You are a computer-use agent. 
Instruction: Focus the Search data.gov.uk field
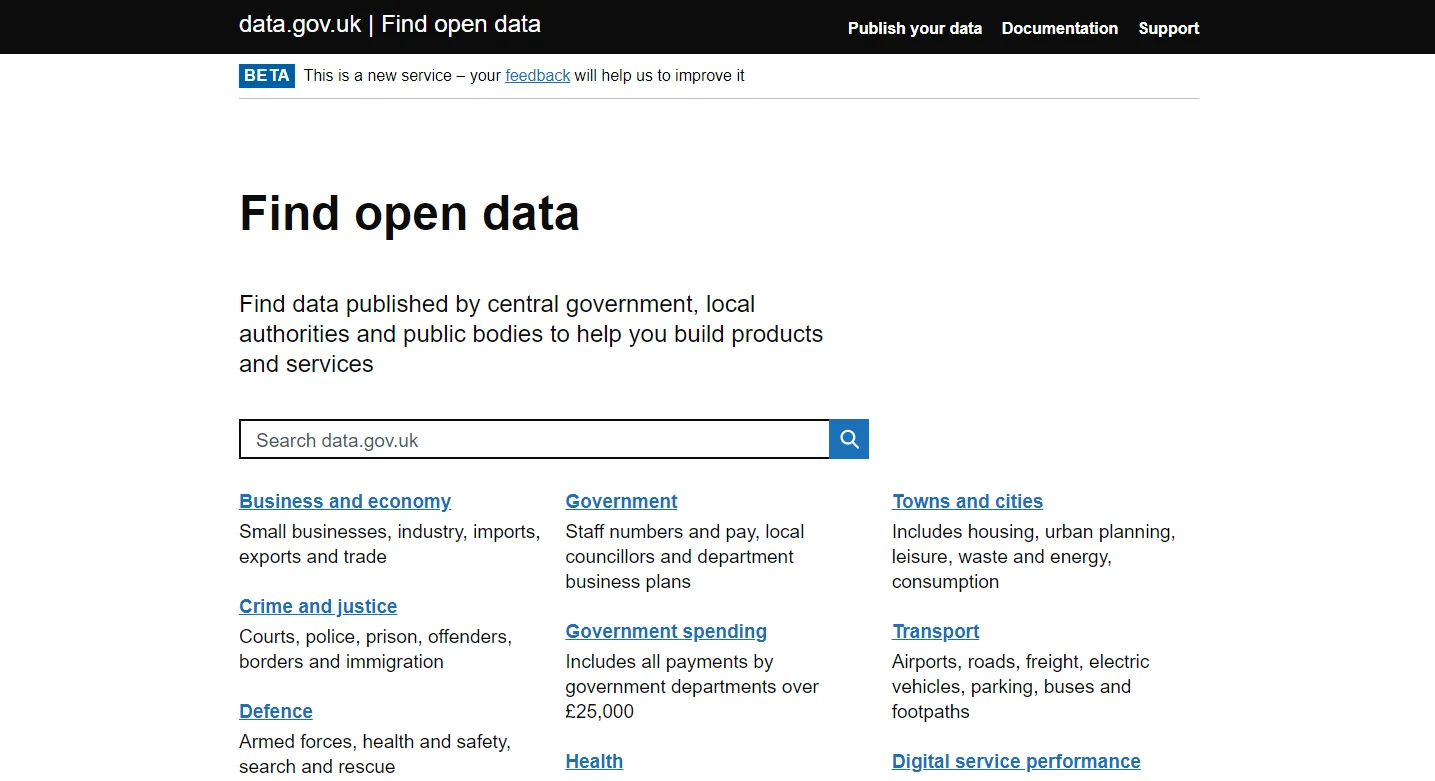tap(535, 439)
